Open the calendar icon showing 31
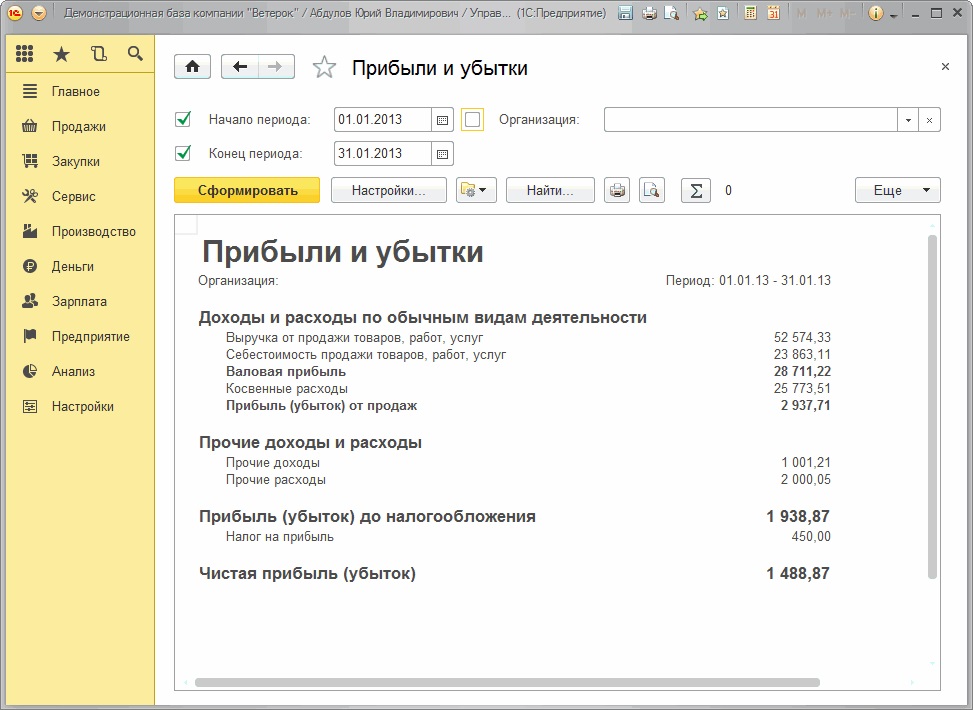 (x=773, y=13)
